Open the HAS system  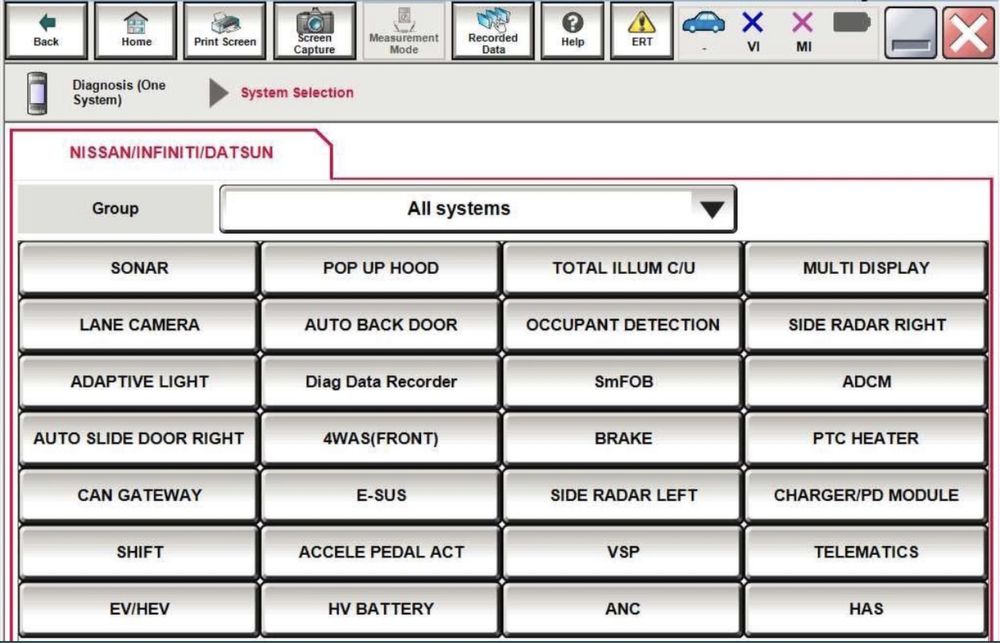tap(866, 609)
